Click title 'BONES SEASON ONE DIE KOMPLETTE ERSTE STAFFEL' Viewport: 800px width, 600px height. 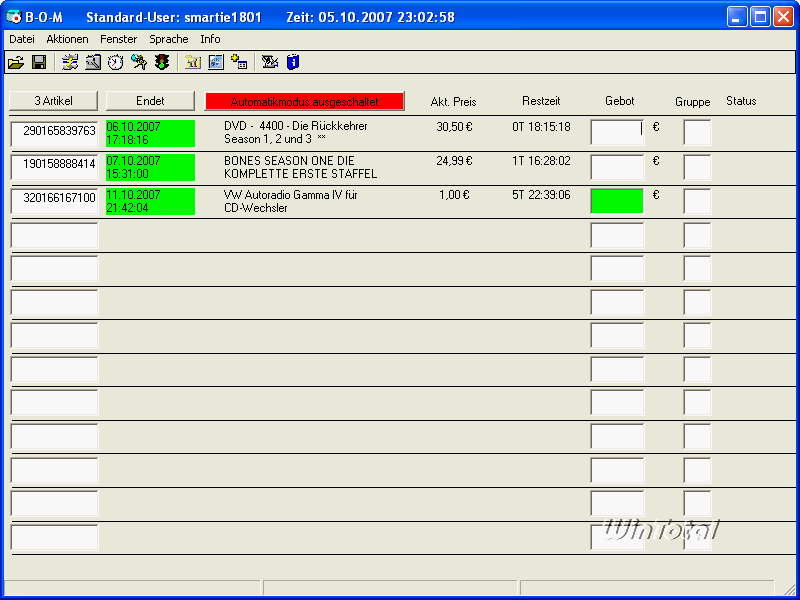click(301, 167)
